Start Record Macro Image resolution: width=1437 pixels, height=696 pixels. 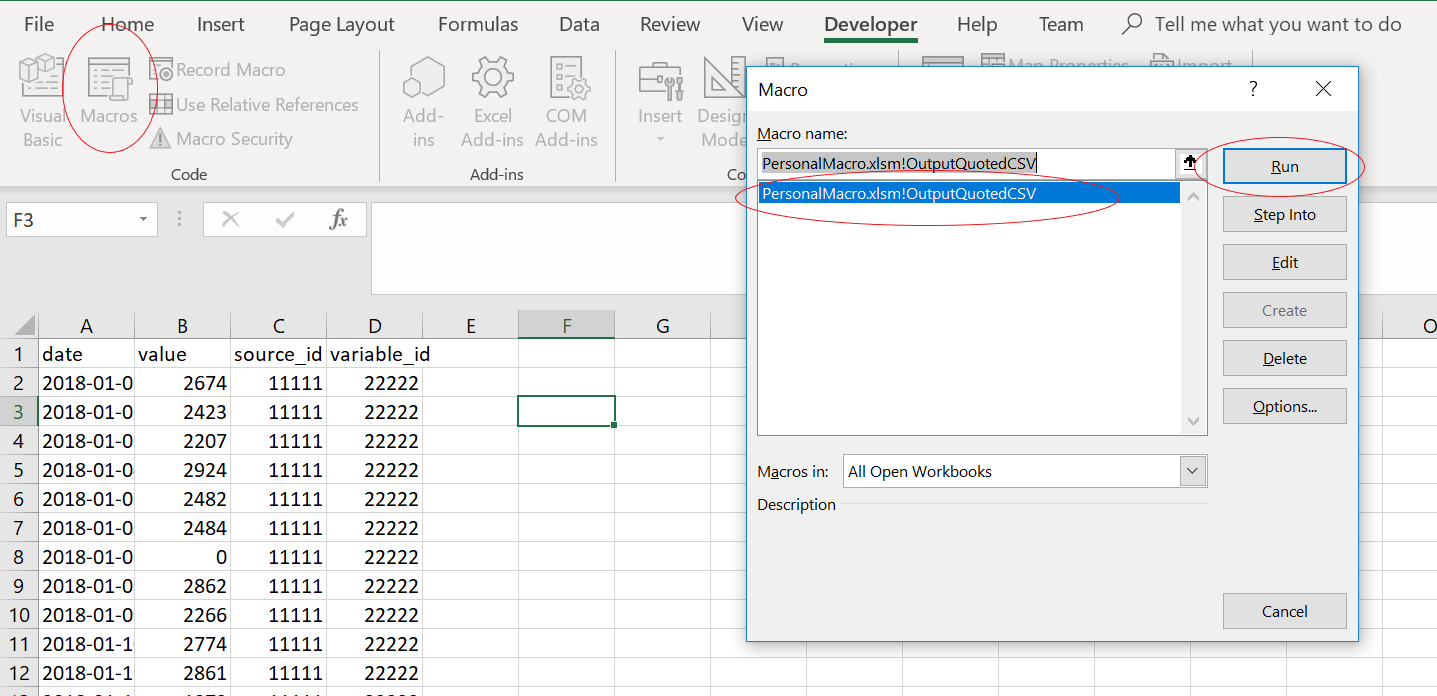(218, 70)
